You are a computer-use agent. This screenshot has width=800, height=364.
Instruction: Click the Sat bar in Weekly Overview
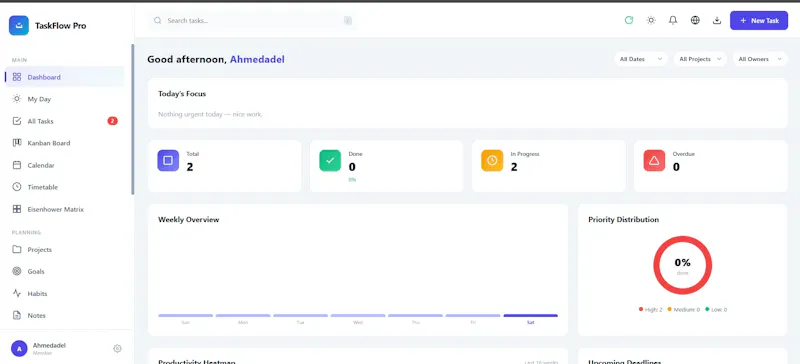530,316
